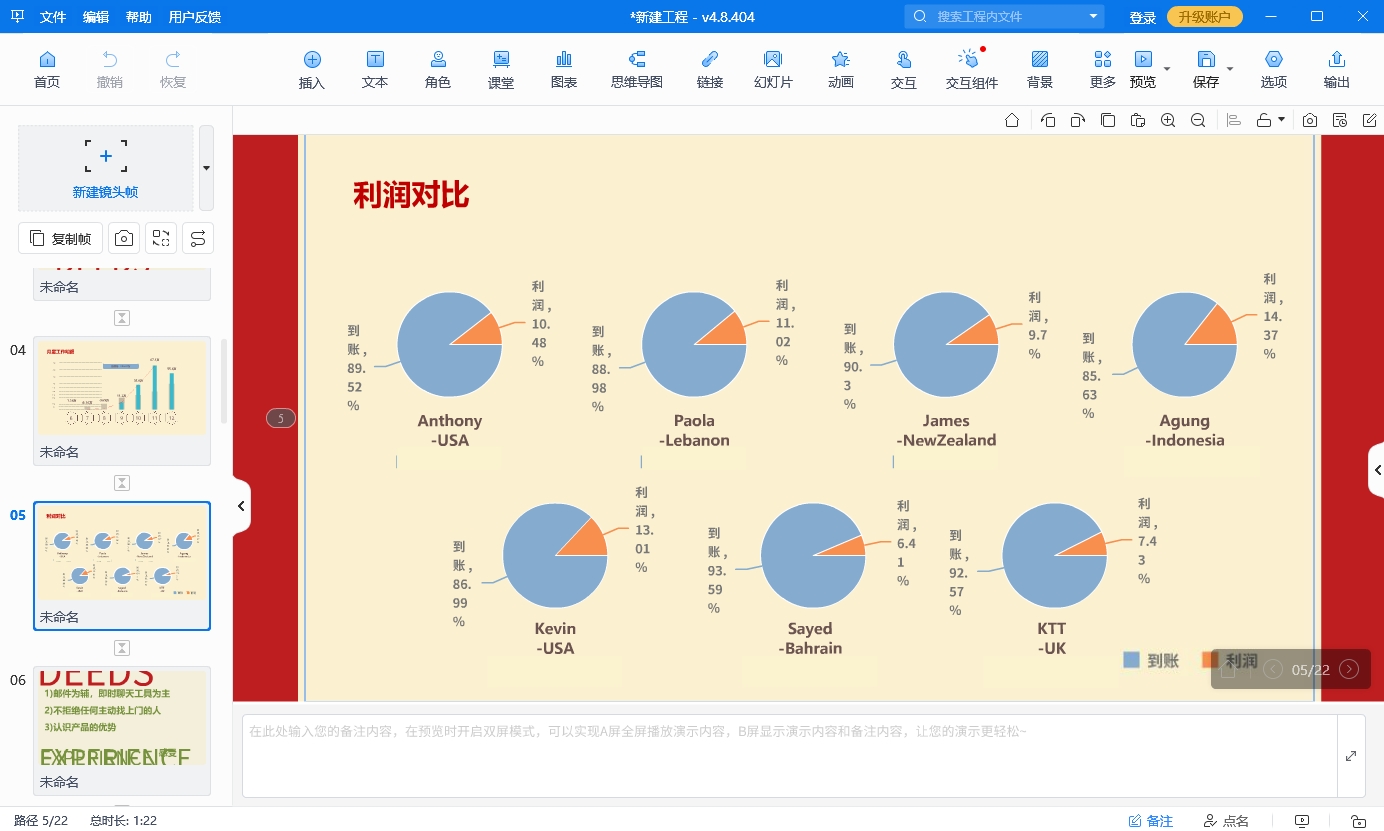1384x831 pixels.
Task: Click the status bar lock icon
Action: coord(1358,821)
